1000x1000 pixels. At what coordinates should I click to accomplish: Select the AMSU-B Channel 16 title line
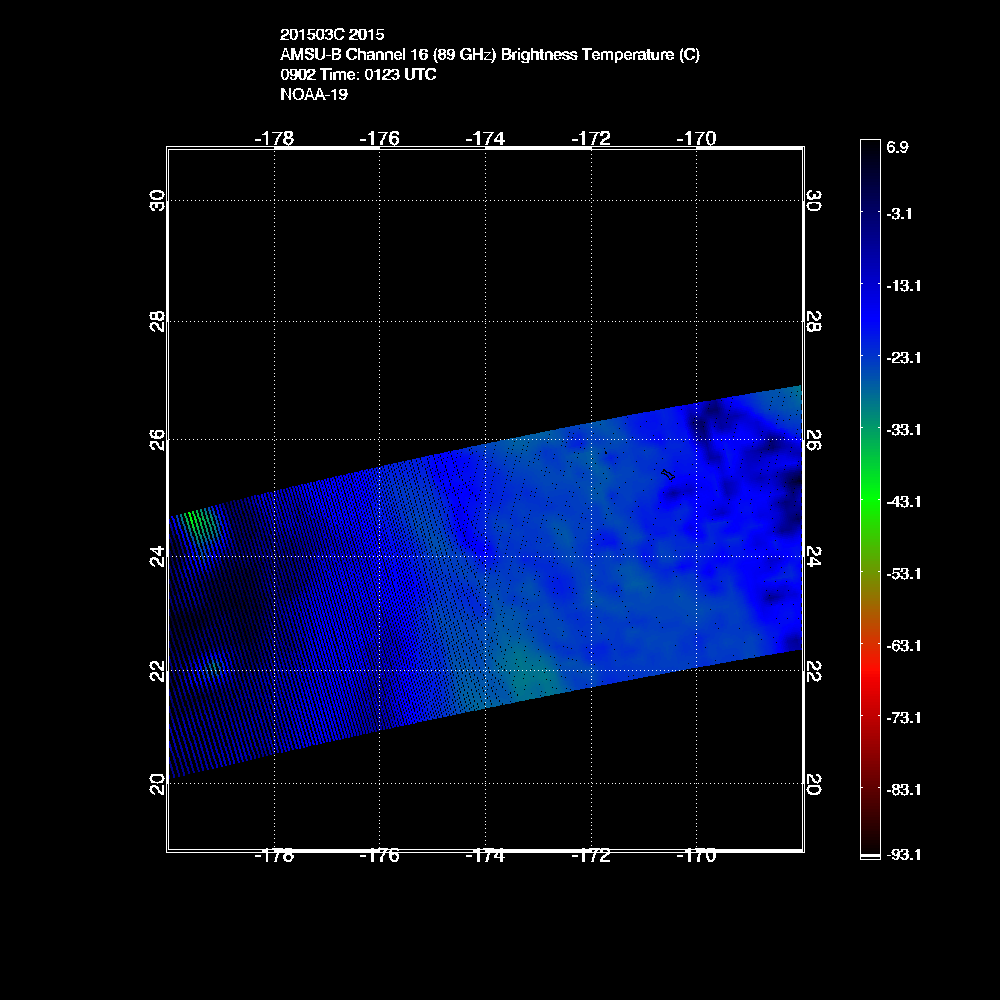click(x=490, y=55)
